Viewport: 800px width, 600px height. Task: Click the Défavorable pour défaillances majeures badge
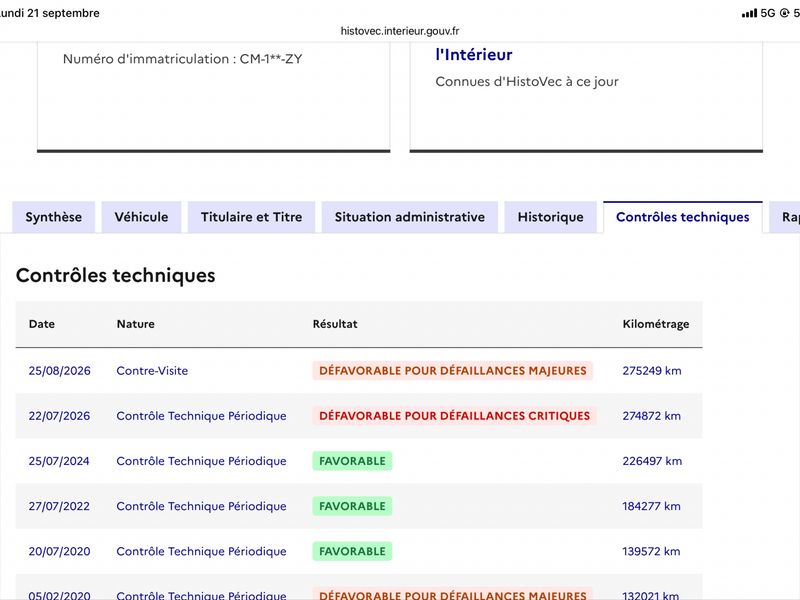point(453,371)
